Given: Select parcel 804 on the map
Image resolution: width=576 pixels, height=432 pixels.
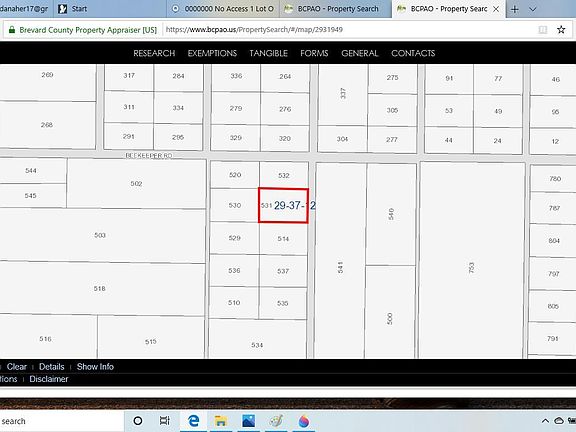Looking at the screenshot, I should (553, 241).
